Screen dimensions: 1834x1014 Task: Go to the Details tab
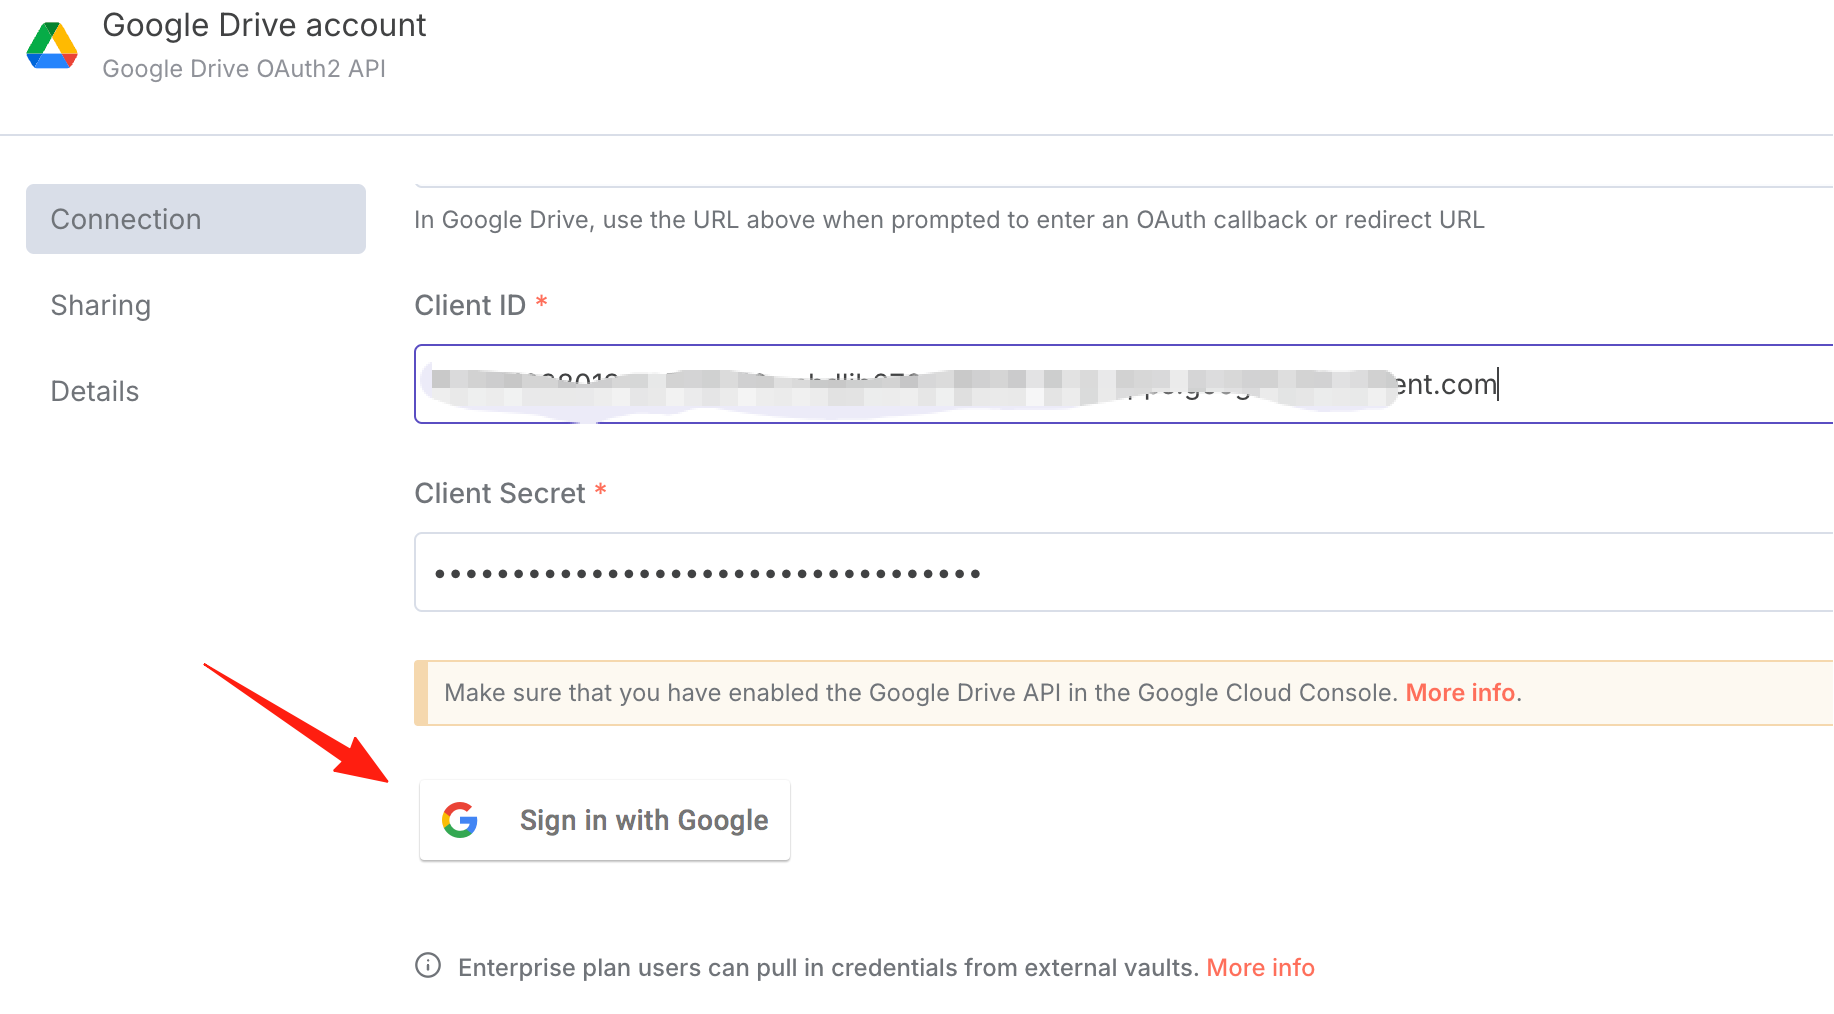point(95,391)
